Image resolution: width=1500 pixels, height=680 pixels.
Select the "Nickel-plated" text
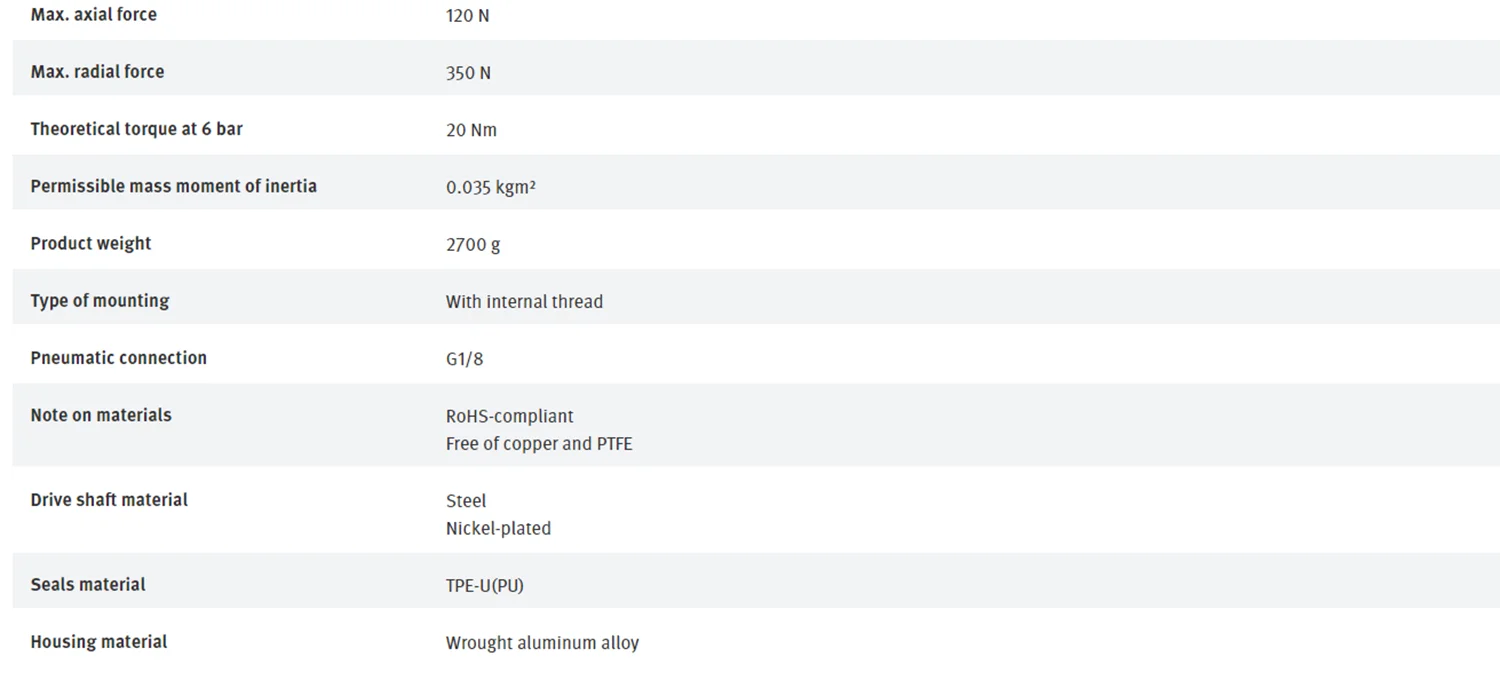tap(498, 528)
